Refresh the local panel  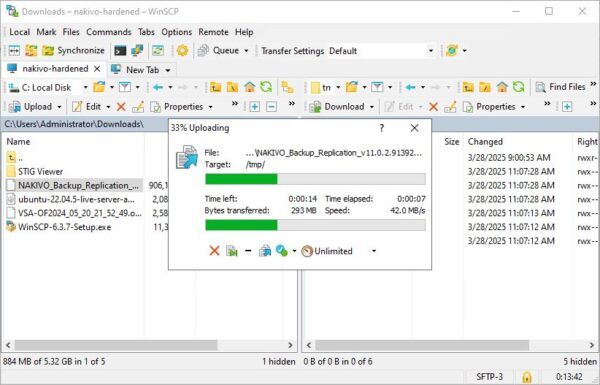pyautogui.click(x=266, y=87)
